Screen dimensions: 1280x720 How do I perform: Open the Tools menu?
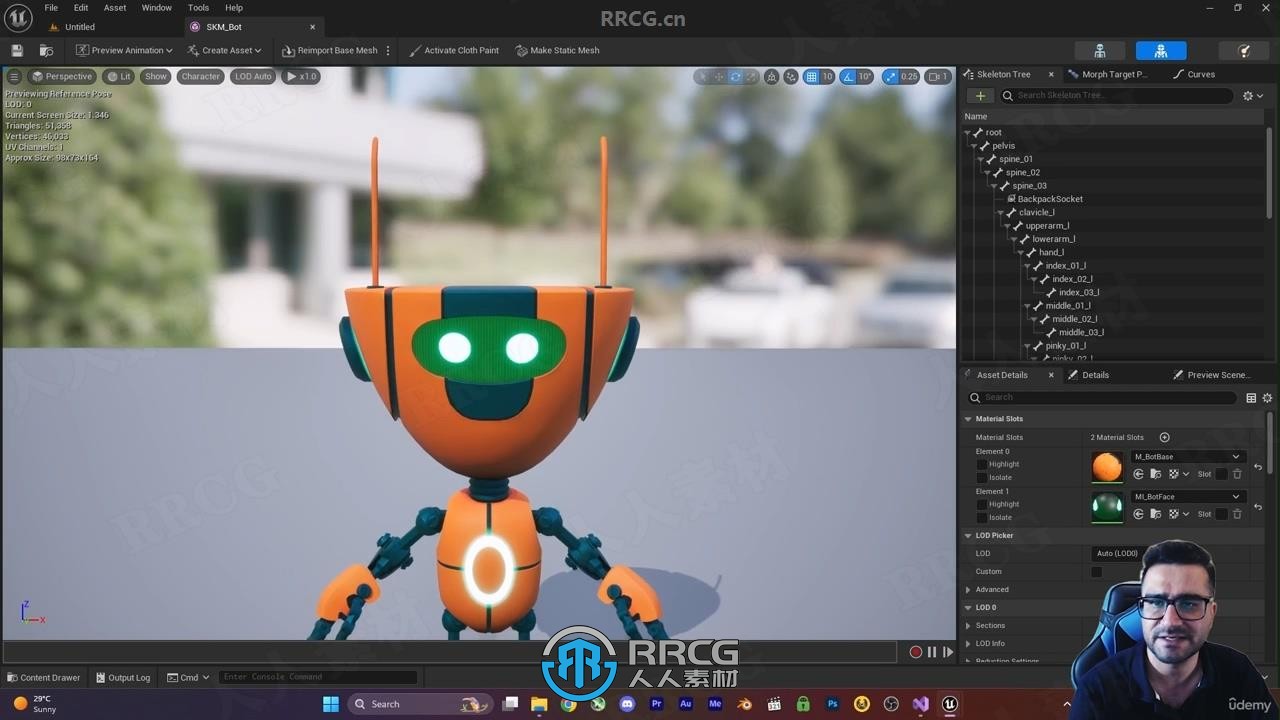click(x=199, y=8)
